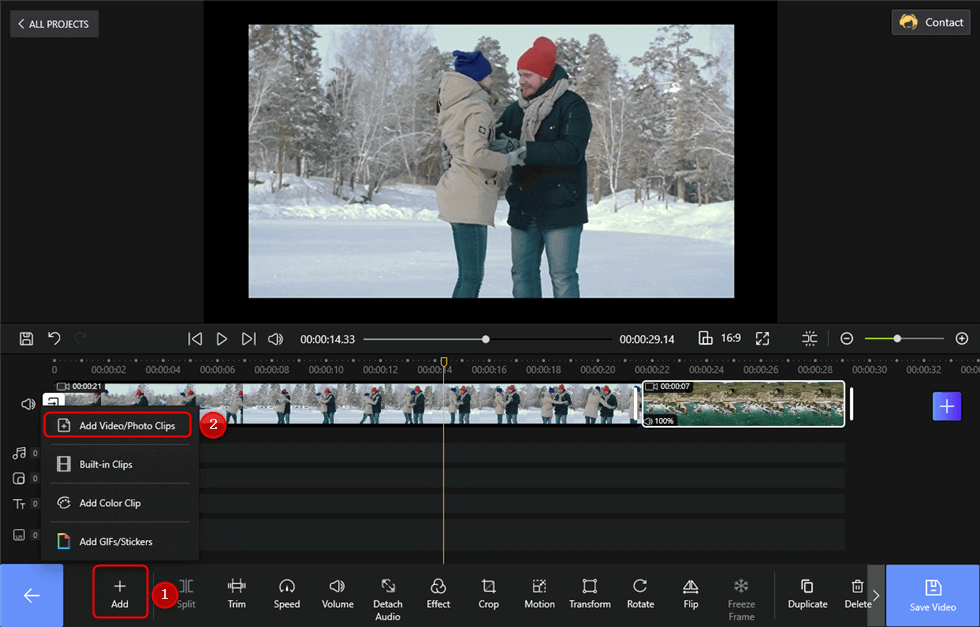The image size is (980, 627).
Task: Click the video preview image
Action: coord(491,161)
